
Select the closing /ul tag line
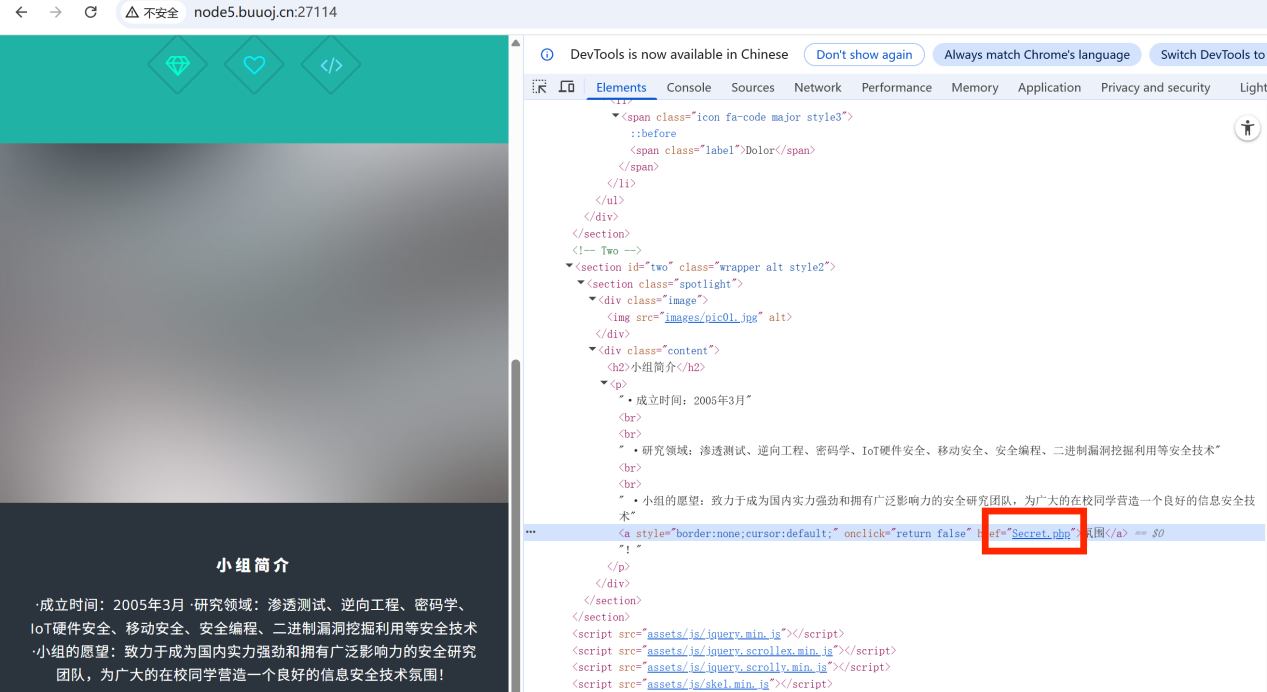tap(610, 200)
